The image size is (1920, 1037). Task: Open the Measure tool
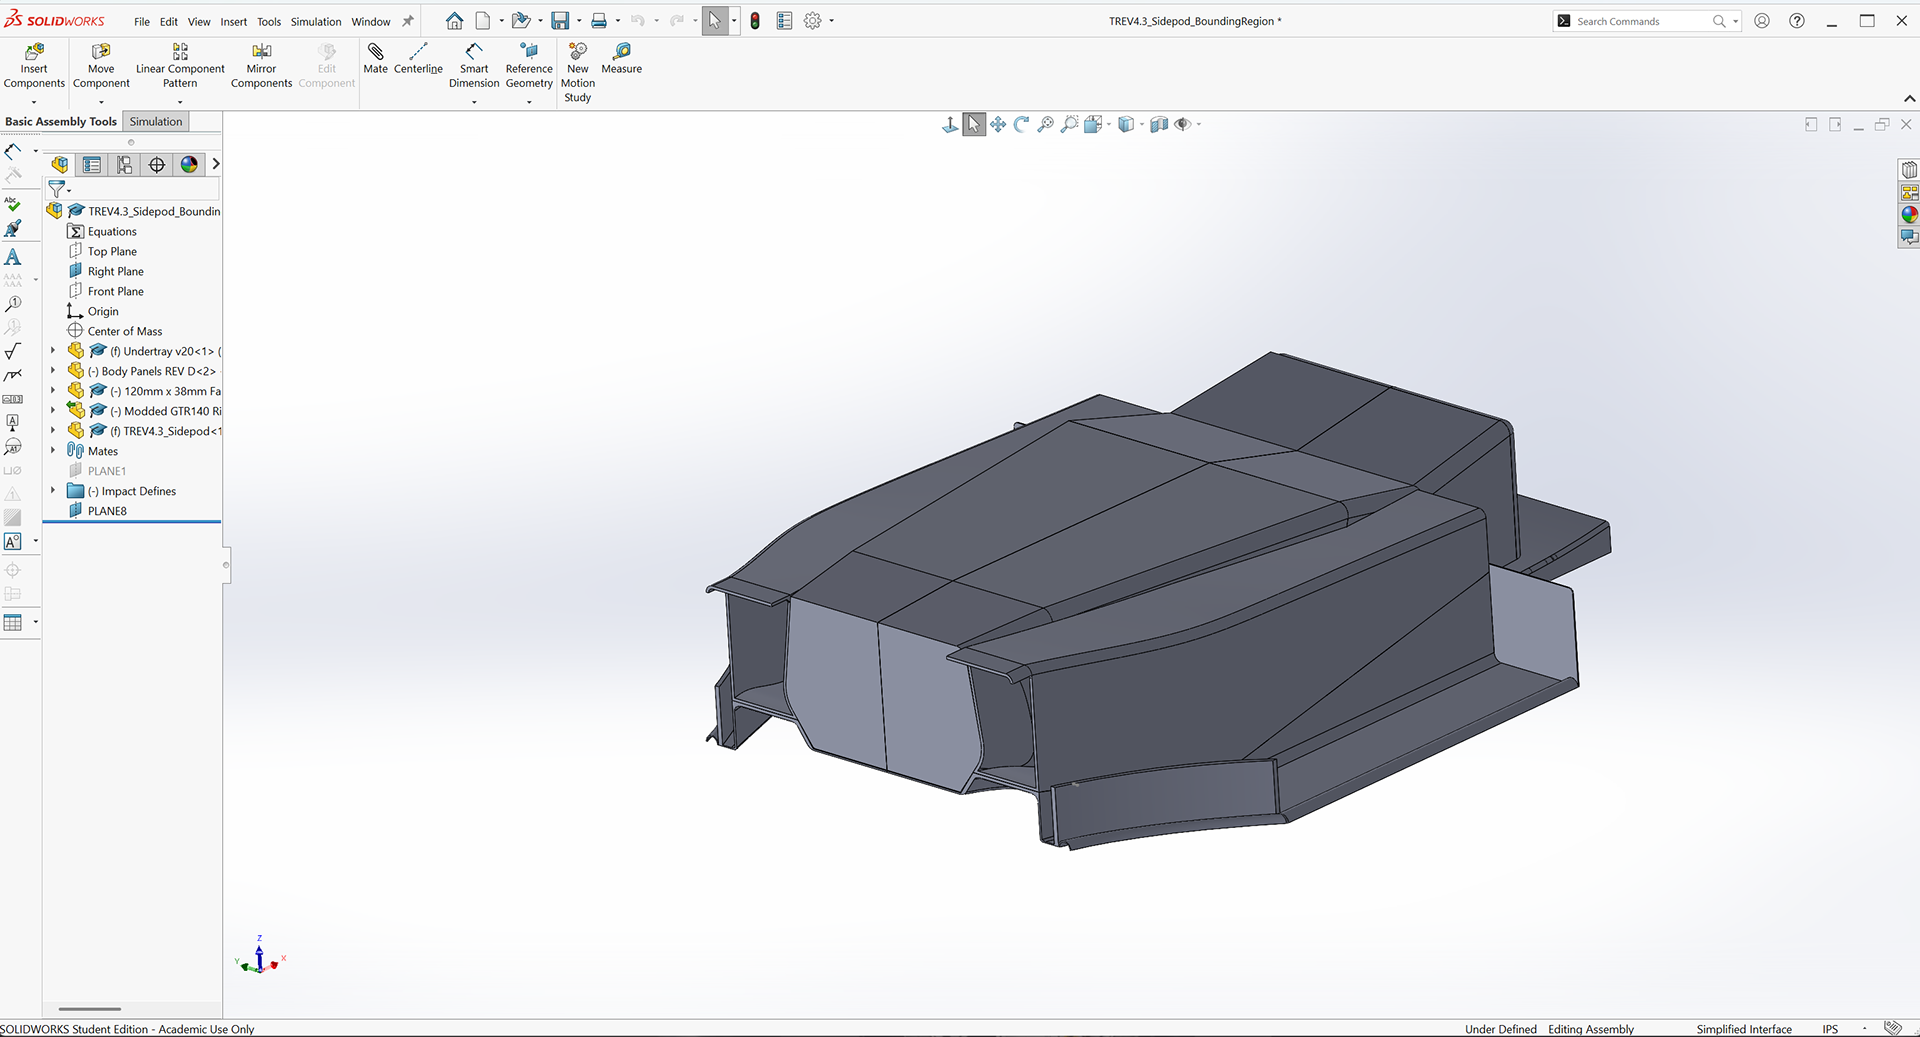(x=621, y=55)
